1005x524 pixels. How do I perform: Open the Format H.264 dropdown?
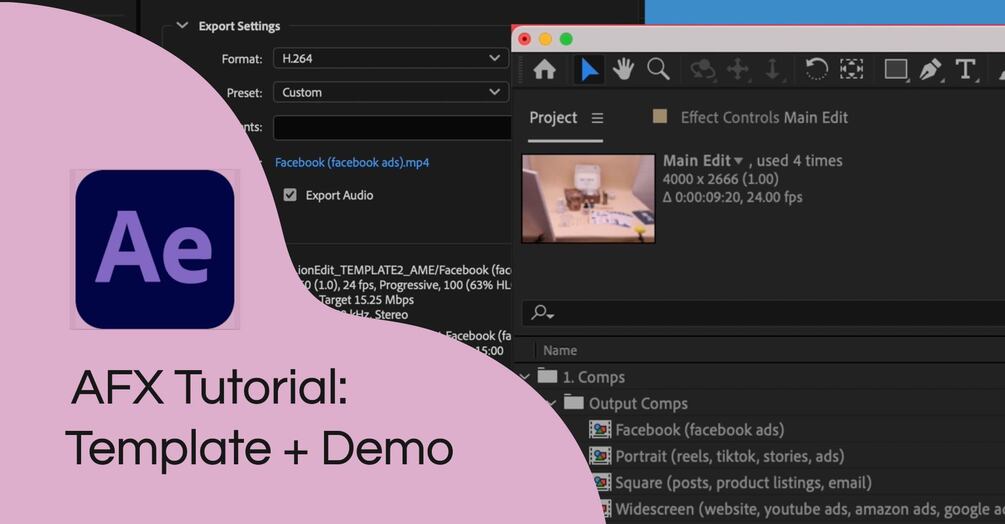(x=391, y=58)
